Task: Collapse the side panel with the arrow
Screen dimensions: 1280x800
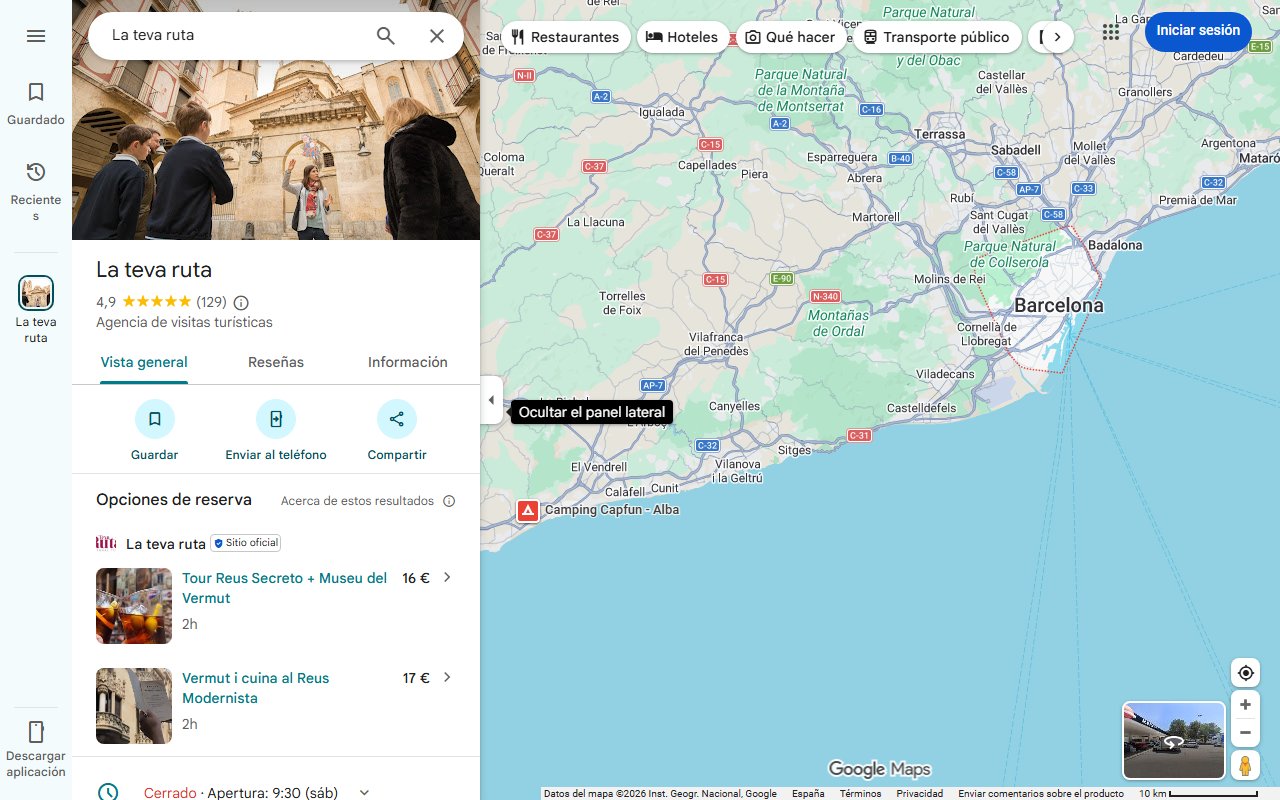Action: 491,399
